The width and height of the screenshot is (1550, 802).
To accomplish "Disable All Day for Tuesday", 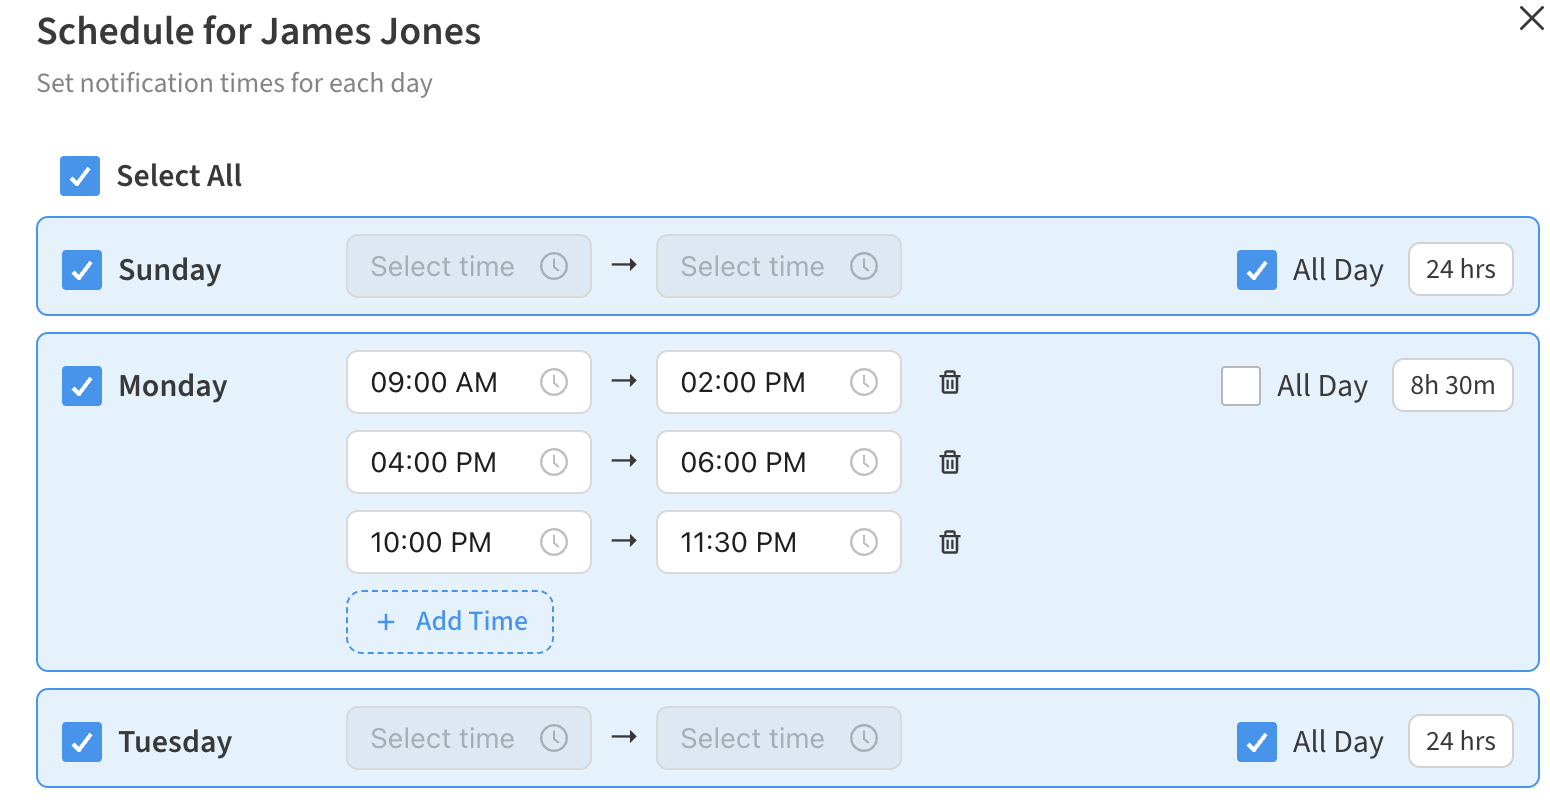I will click(x=1257, y=742).
